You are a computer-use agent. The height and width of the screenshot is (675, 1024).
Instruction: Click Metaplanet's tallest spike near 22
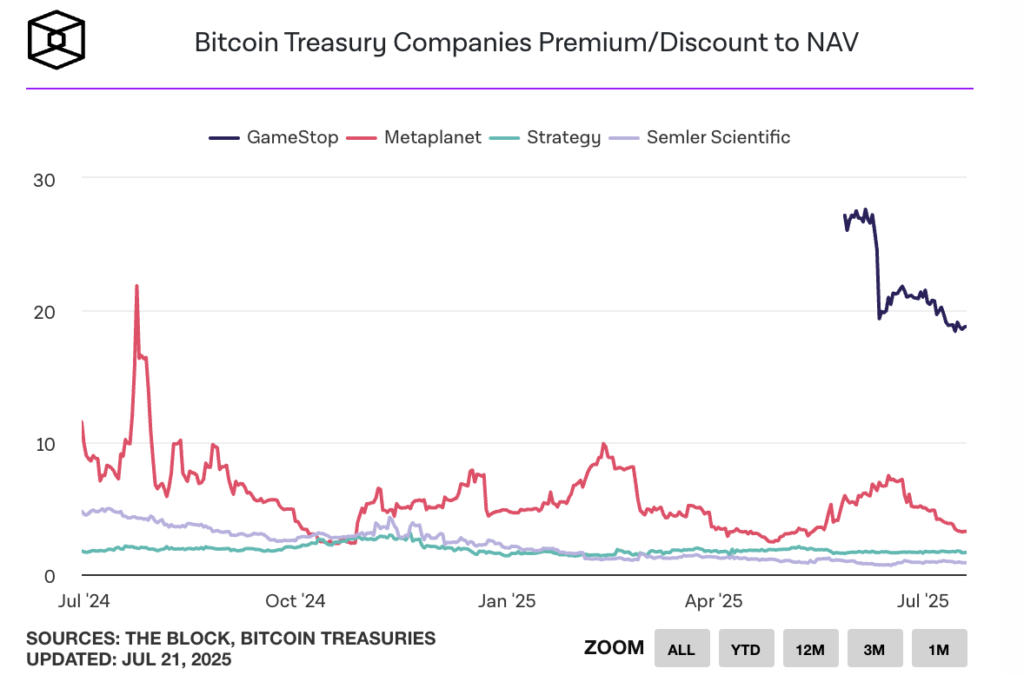136,288
